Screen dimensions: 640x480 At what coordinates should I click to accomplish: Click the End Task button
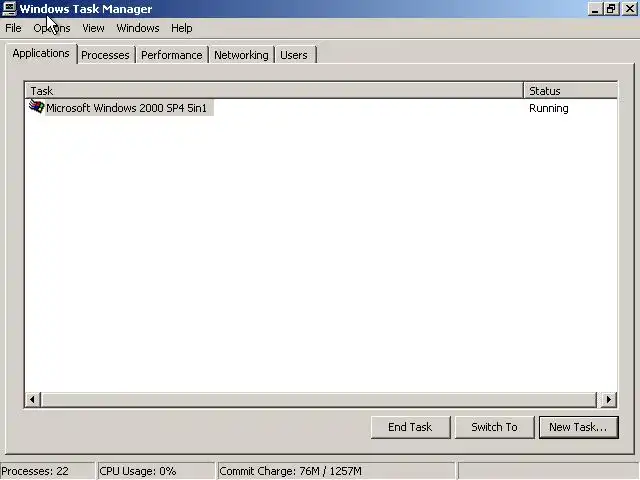coord(410,427)
